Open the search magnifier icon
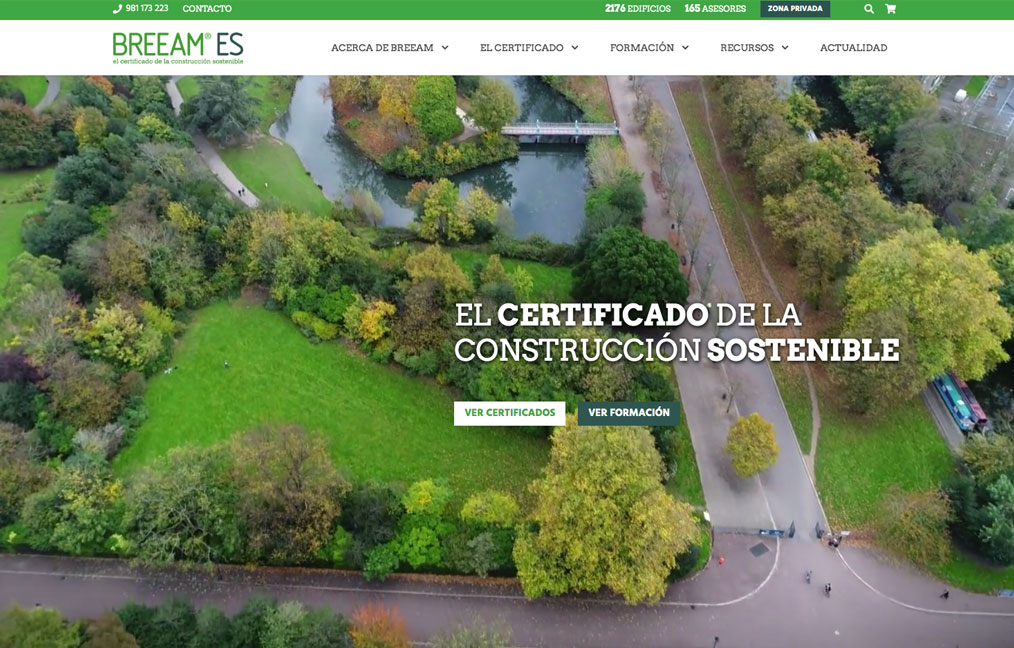Image resolution: width=1014 pixels, height=648 pixels. click(x=869, y=9)
